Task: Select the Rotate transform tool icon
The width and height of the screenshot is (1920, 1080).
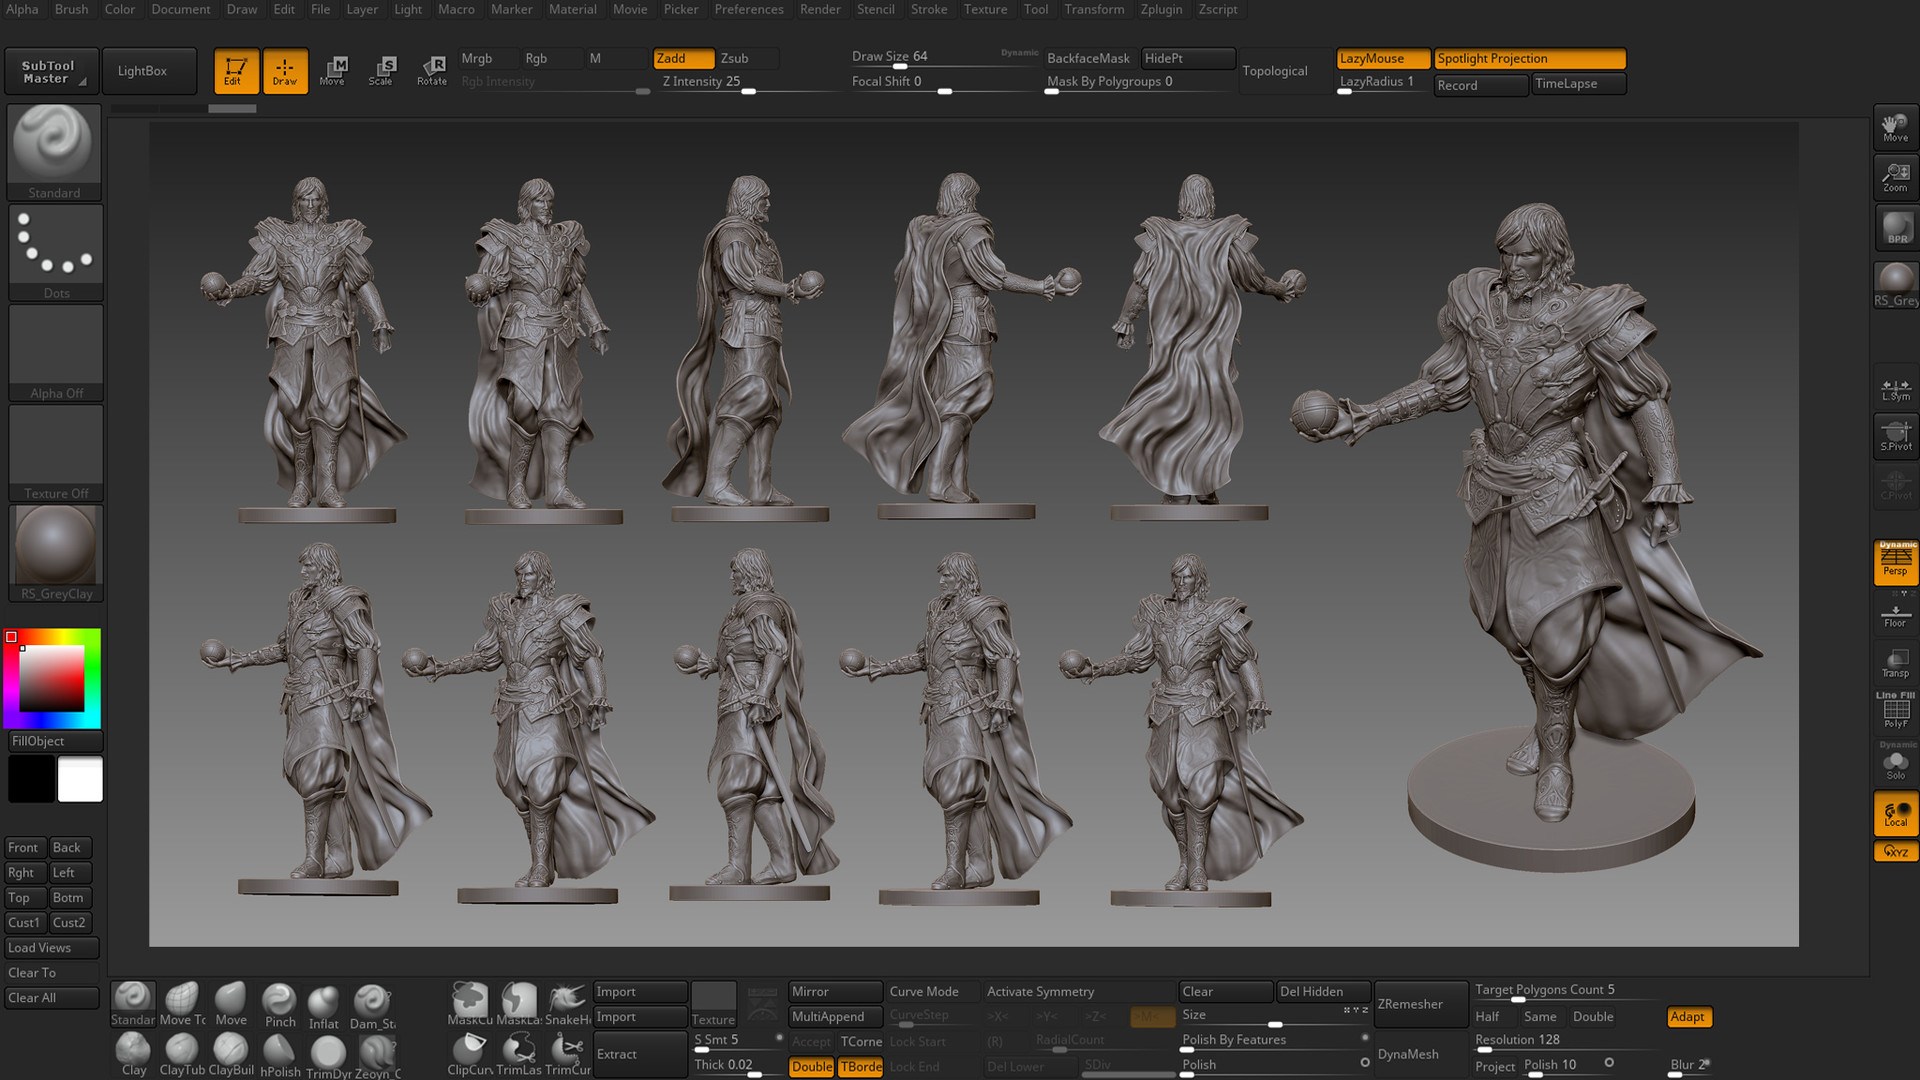Action: (x=432, y=70)
